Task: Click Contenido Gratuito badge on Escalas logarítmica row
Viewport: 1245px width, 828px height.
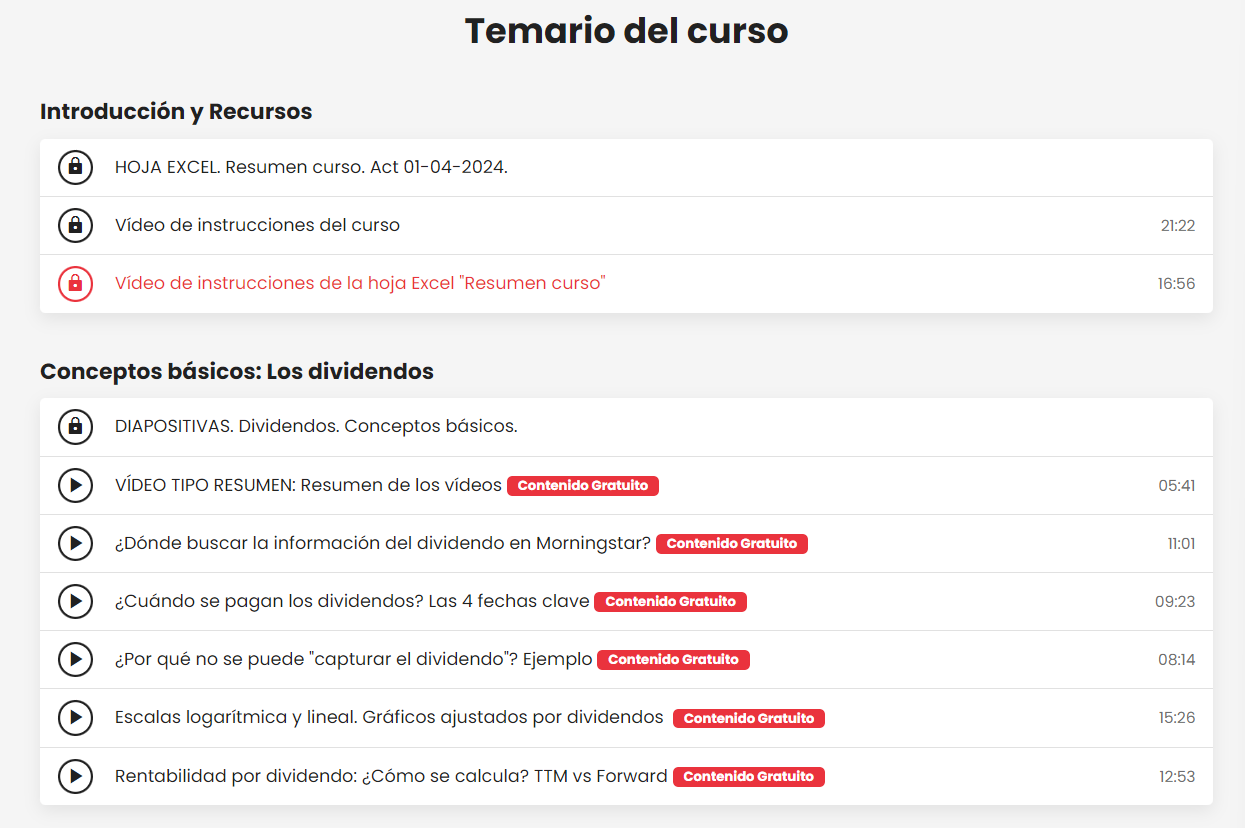Action: [x=749, y=718]
